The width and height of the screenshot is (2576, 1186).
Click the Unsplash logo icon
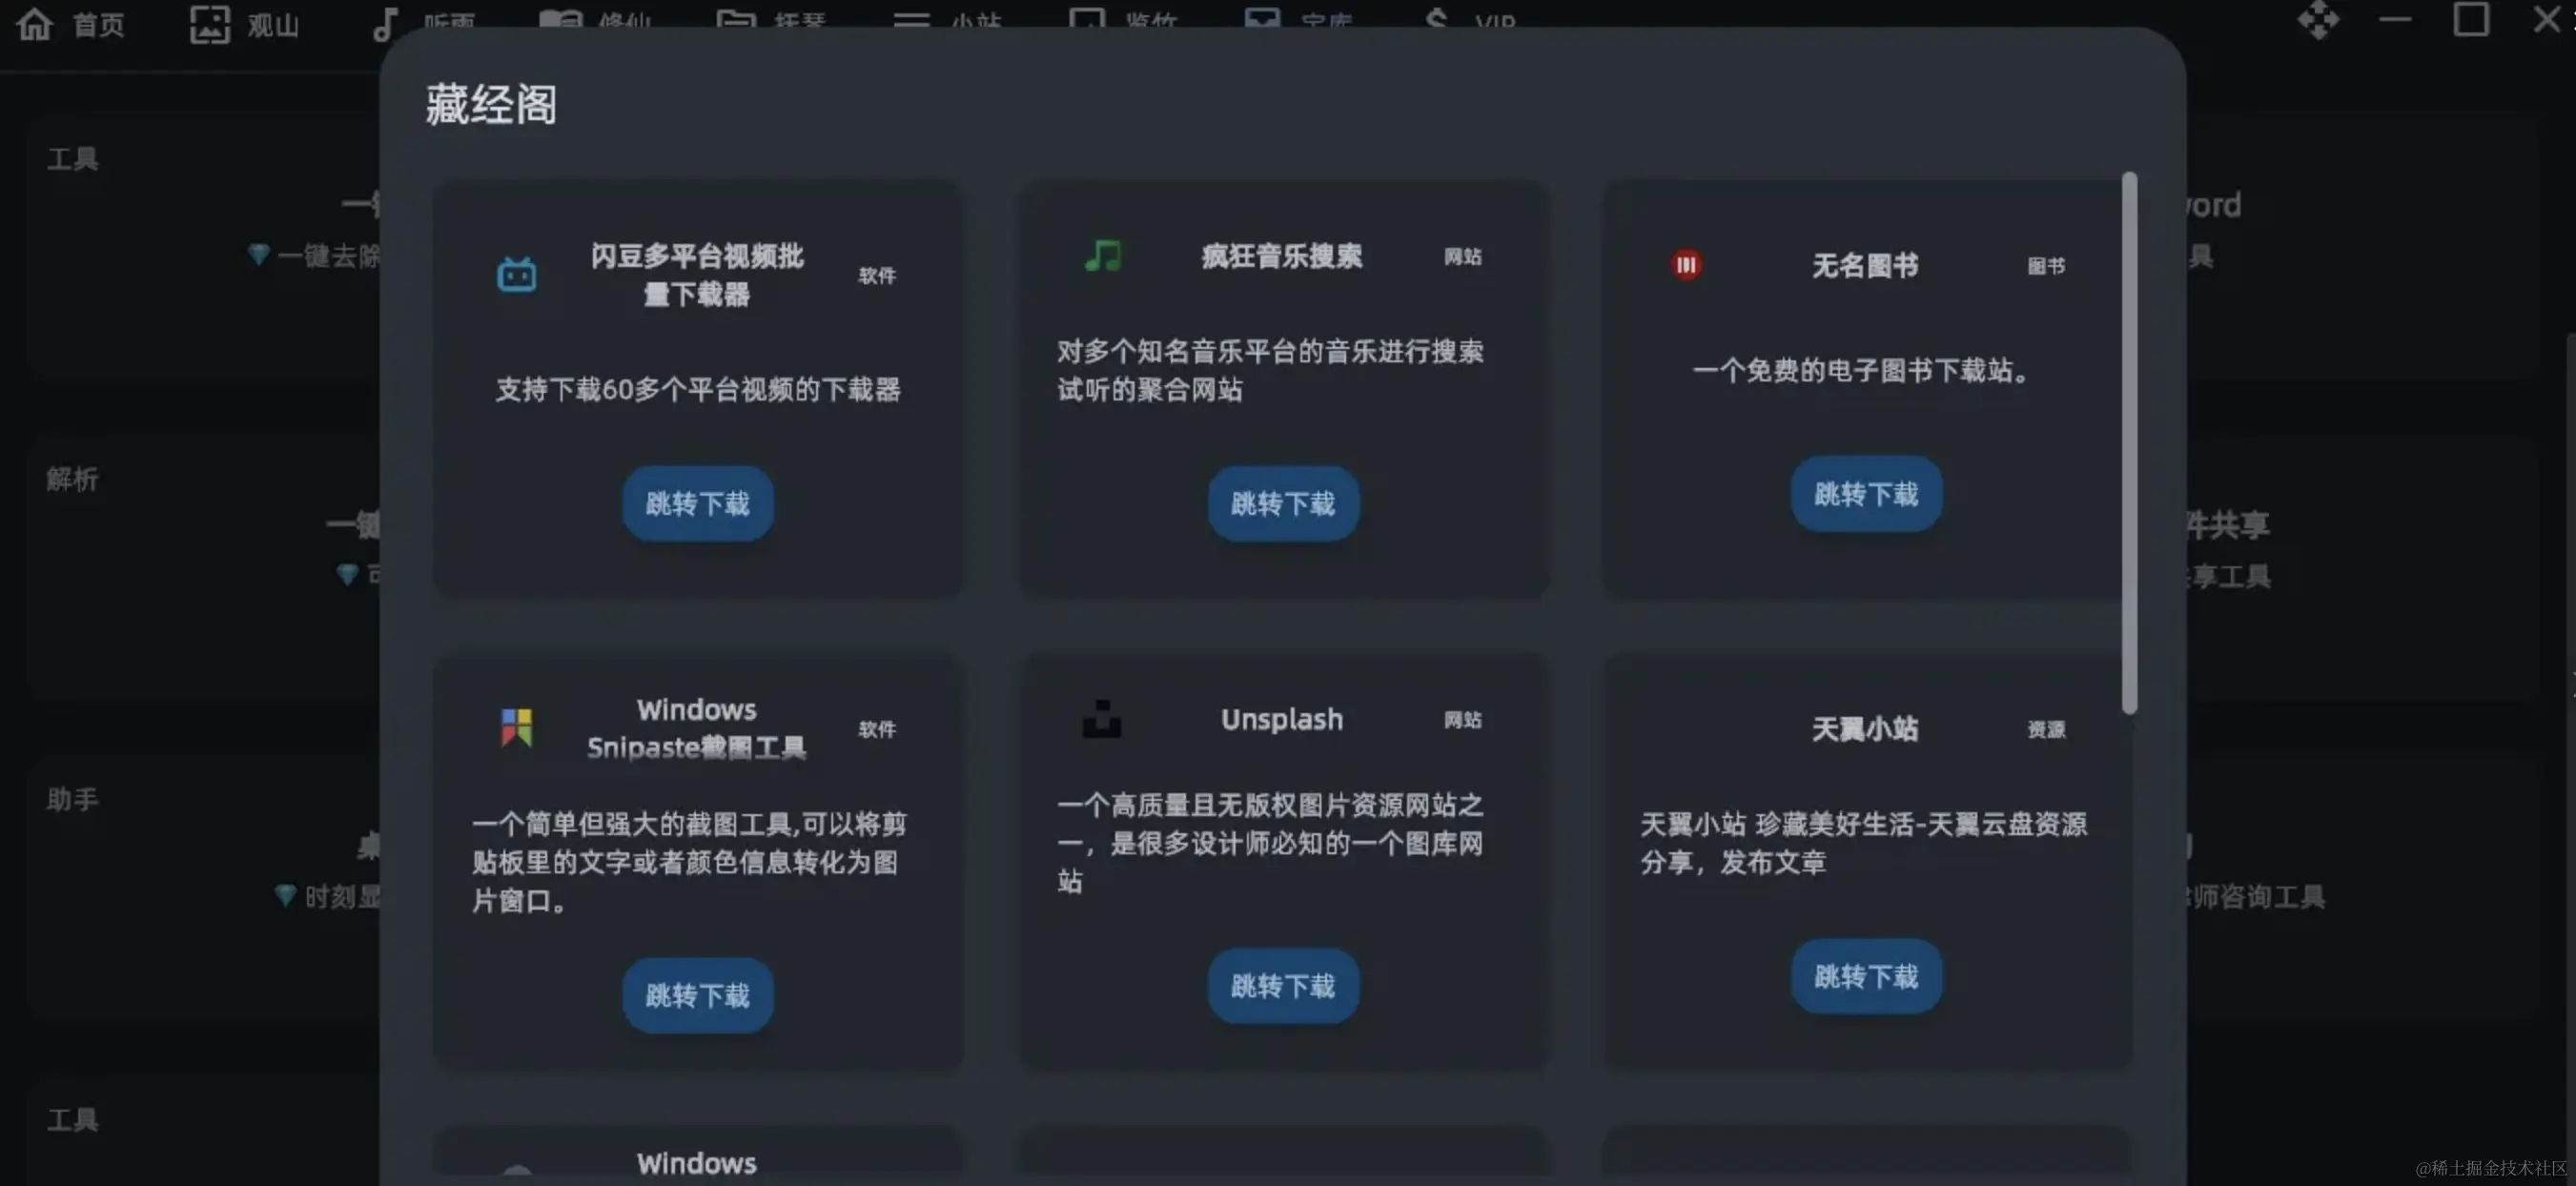1102,718
